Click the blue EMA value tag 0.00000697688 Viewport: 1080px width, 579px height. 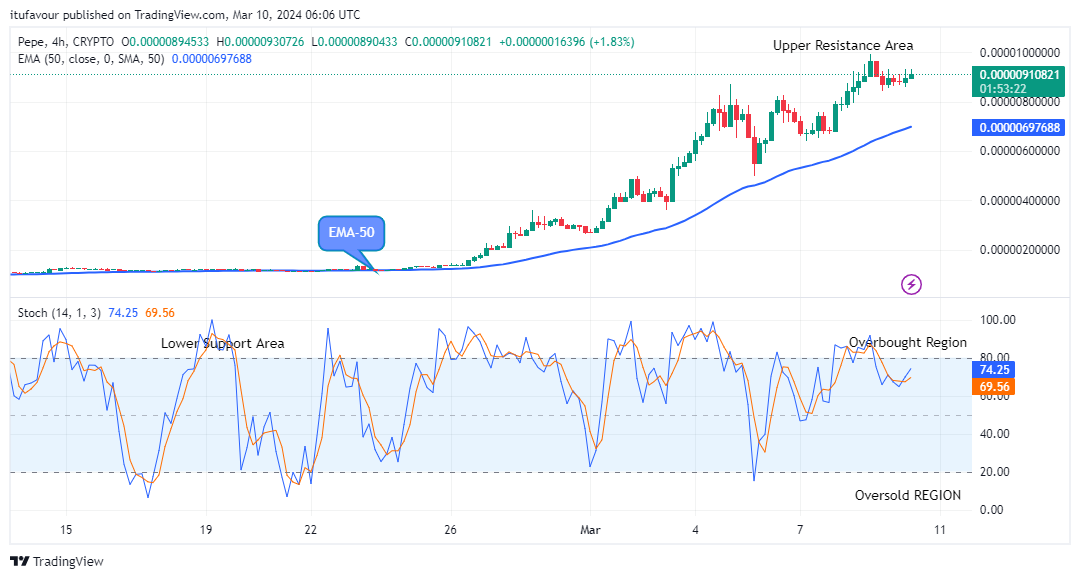pyautogui.click(x=1019, y=127)
